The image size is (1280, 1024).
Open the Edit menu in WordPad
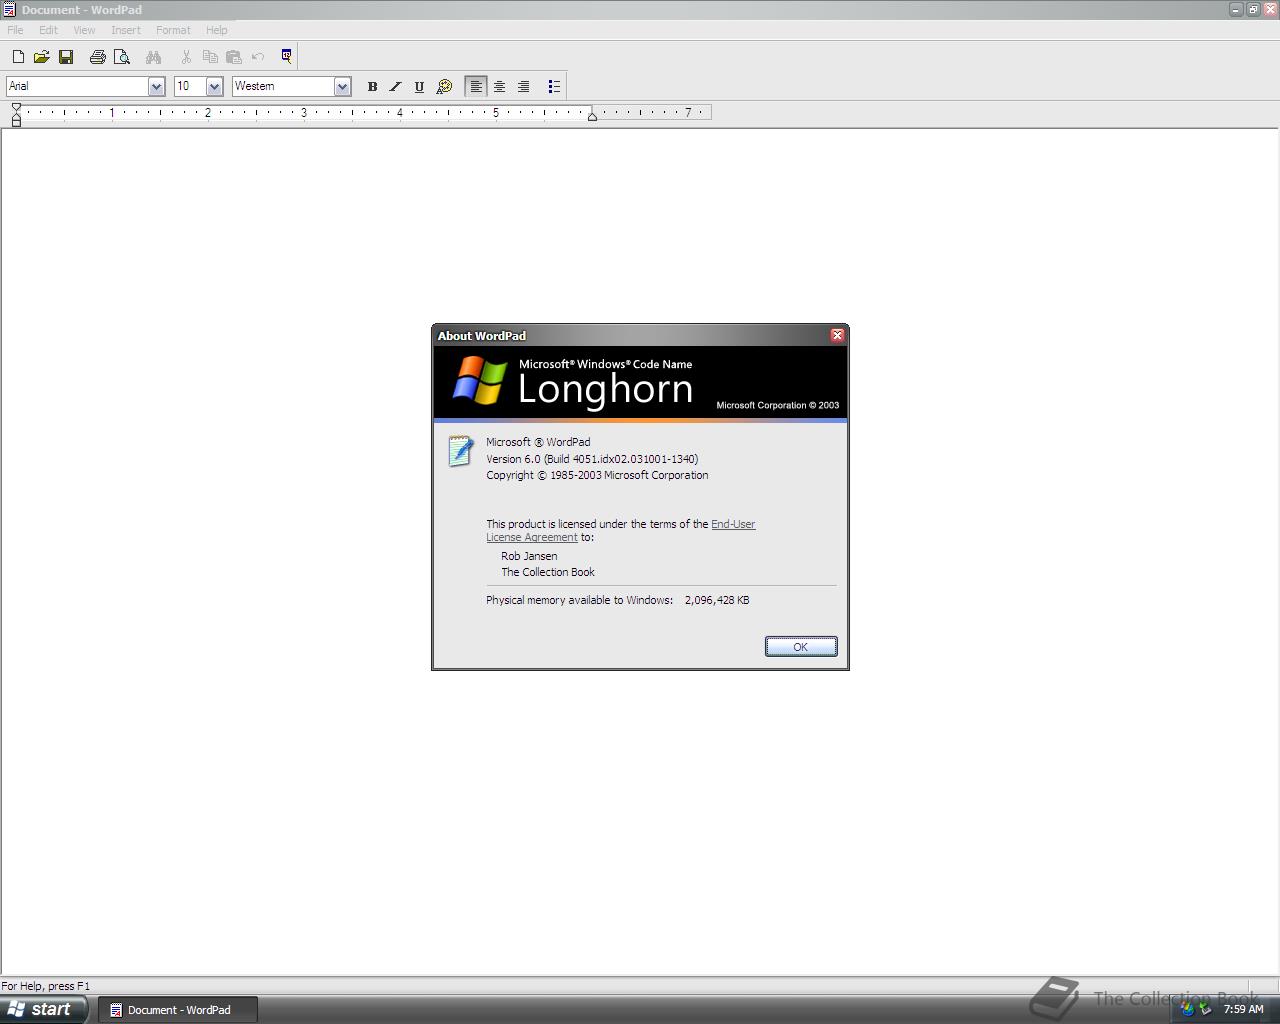[48, 30]
